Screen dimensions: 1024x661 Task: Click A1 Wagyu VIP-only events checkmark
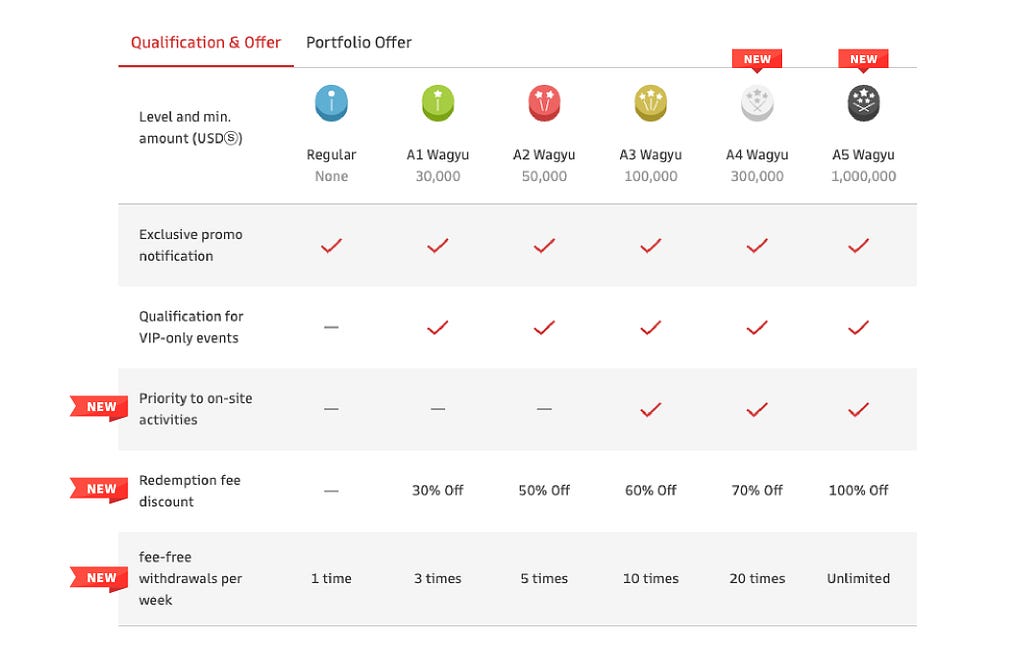point(438,327)
